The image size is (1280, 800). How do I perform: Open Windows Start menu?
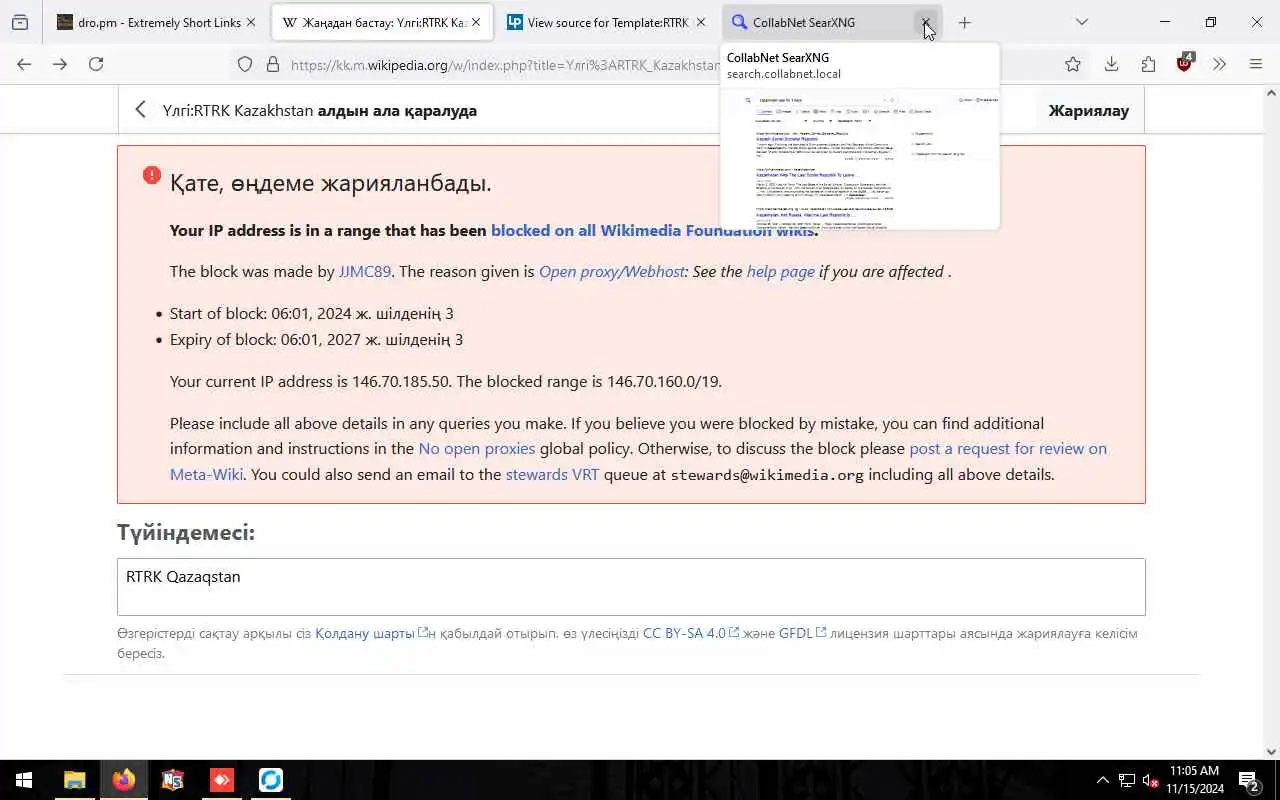pos(24,780)
